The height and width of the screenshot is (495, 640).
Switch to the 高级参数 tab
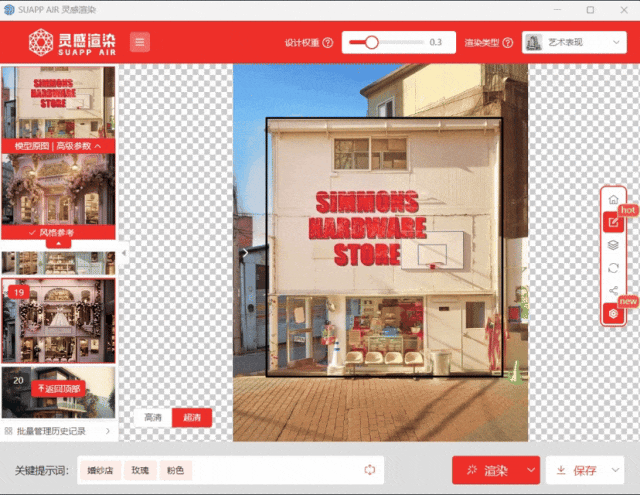(79, 146)
